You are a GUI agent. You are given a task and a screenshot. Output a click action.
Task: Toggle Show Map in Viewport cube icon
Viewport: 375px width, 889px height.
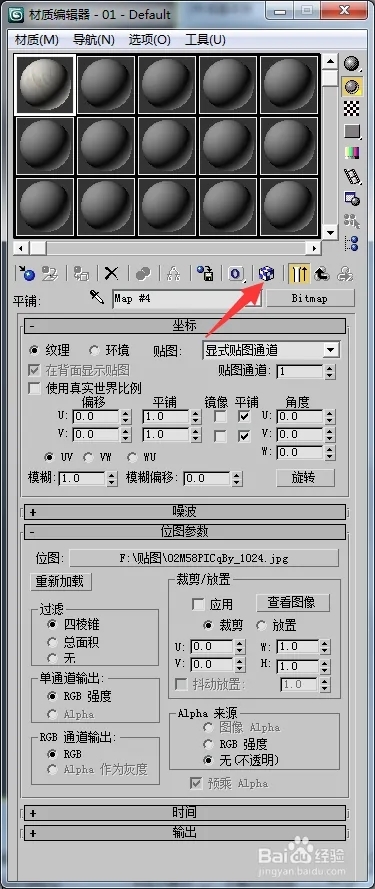click(x=266, y=273)
